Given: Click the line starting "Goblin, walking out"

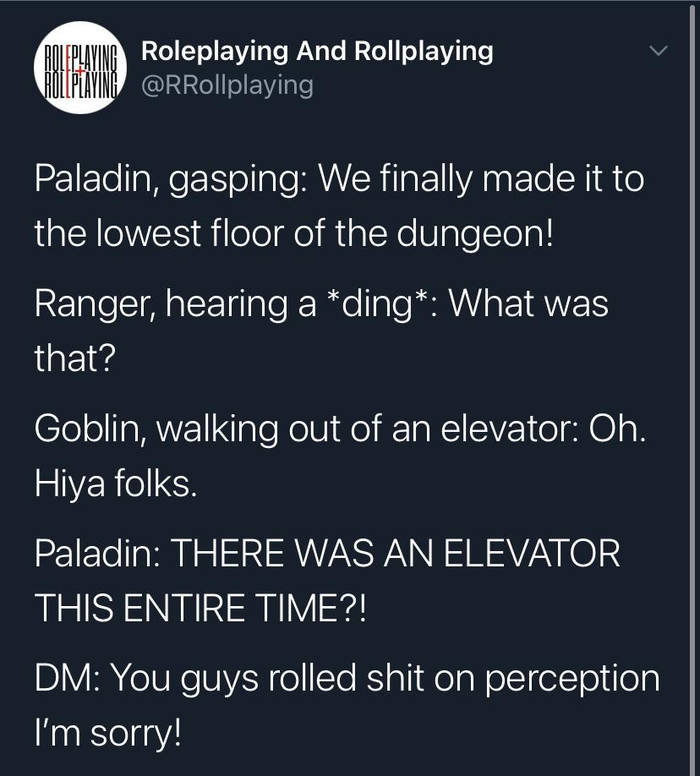Looking at the screenshot, I should pos(340,428).
